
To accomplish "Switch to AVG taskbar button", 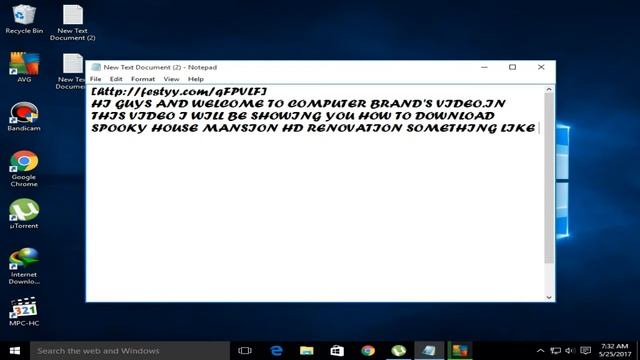I will [x=460, y=351].
